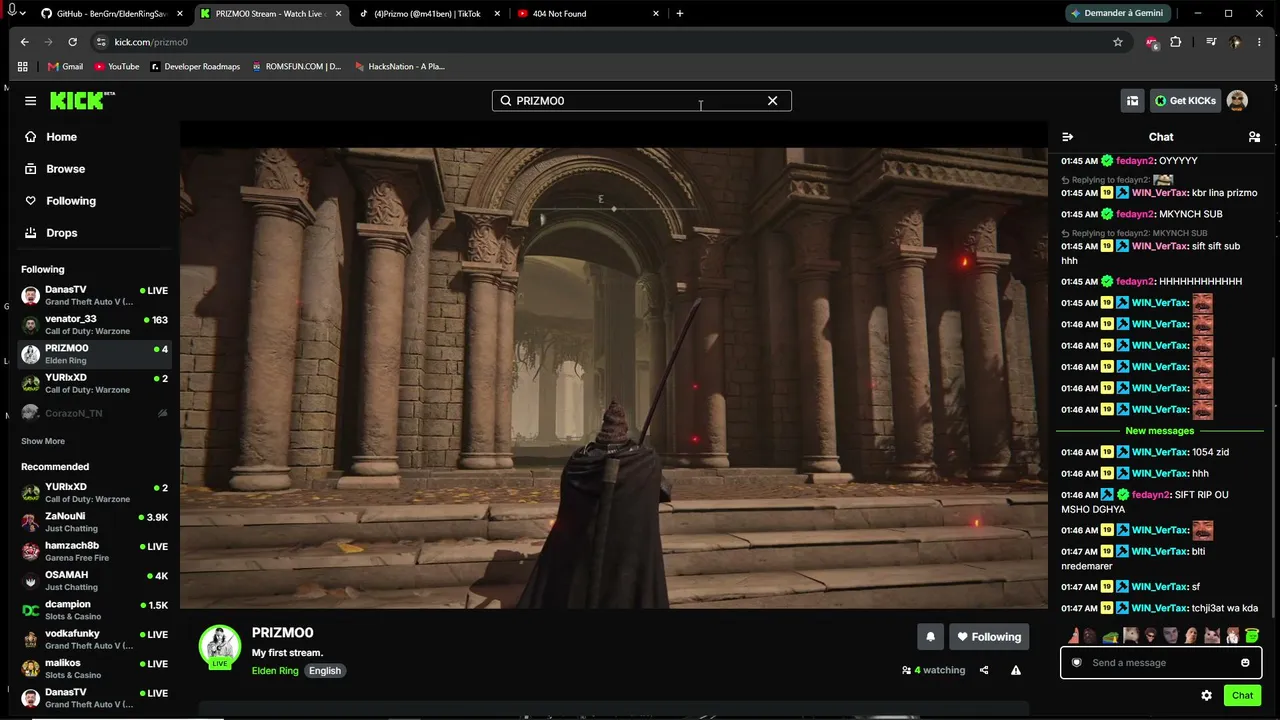The image size is (1280, 720).
Task: Open the emote picker smiley
Action: [x=1245, y=663]
